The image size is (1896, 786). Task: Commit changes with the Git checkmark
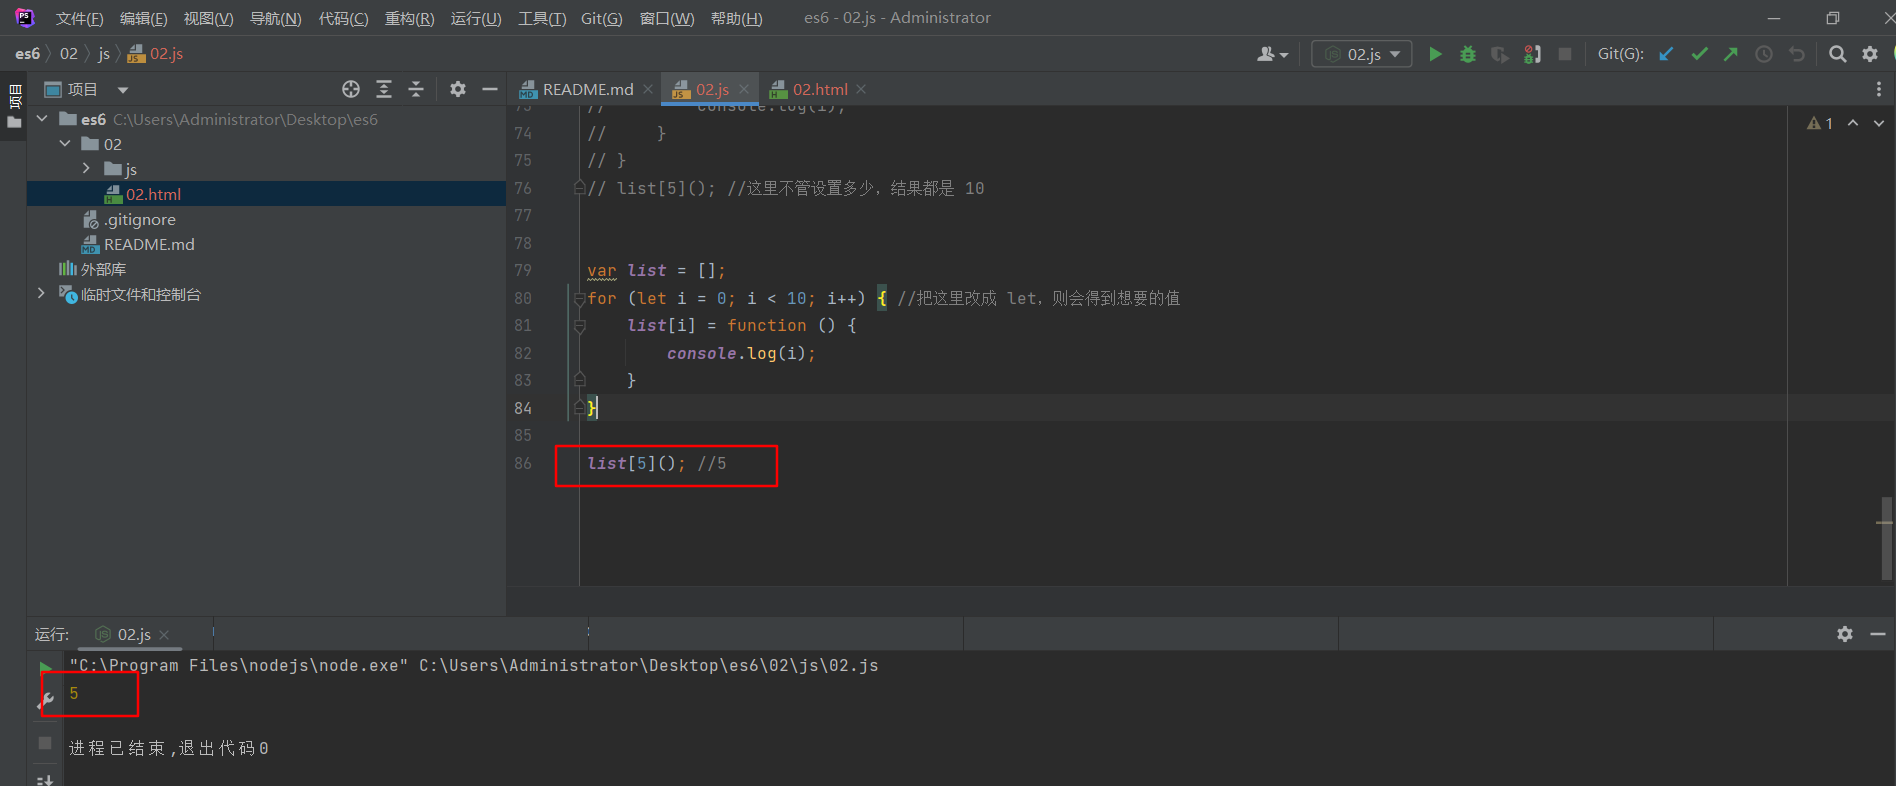(x=1699, y=54)
